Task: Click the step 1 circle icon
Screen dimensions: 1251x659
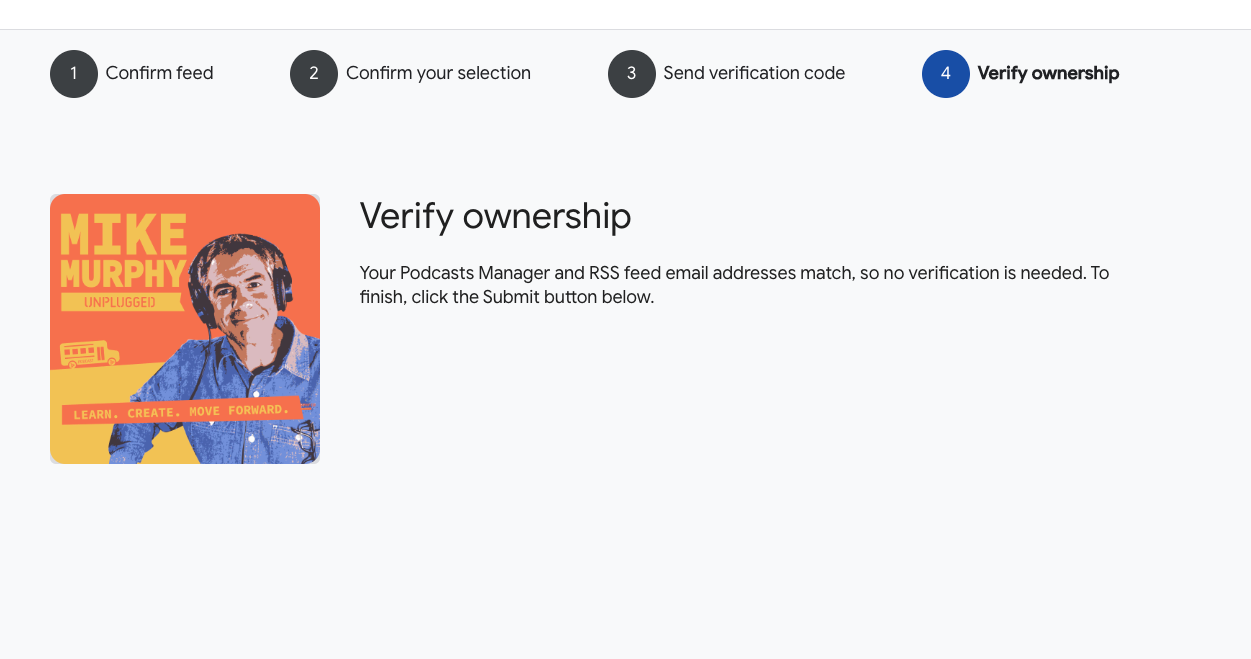Action: pos(74,74)
